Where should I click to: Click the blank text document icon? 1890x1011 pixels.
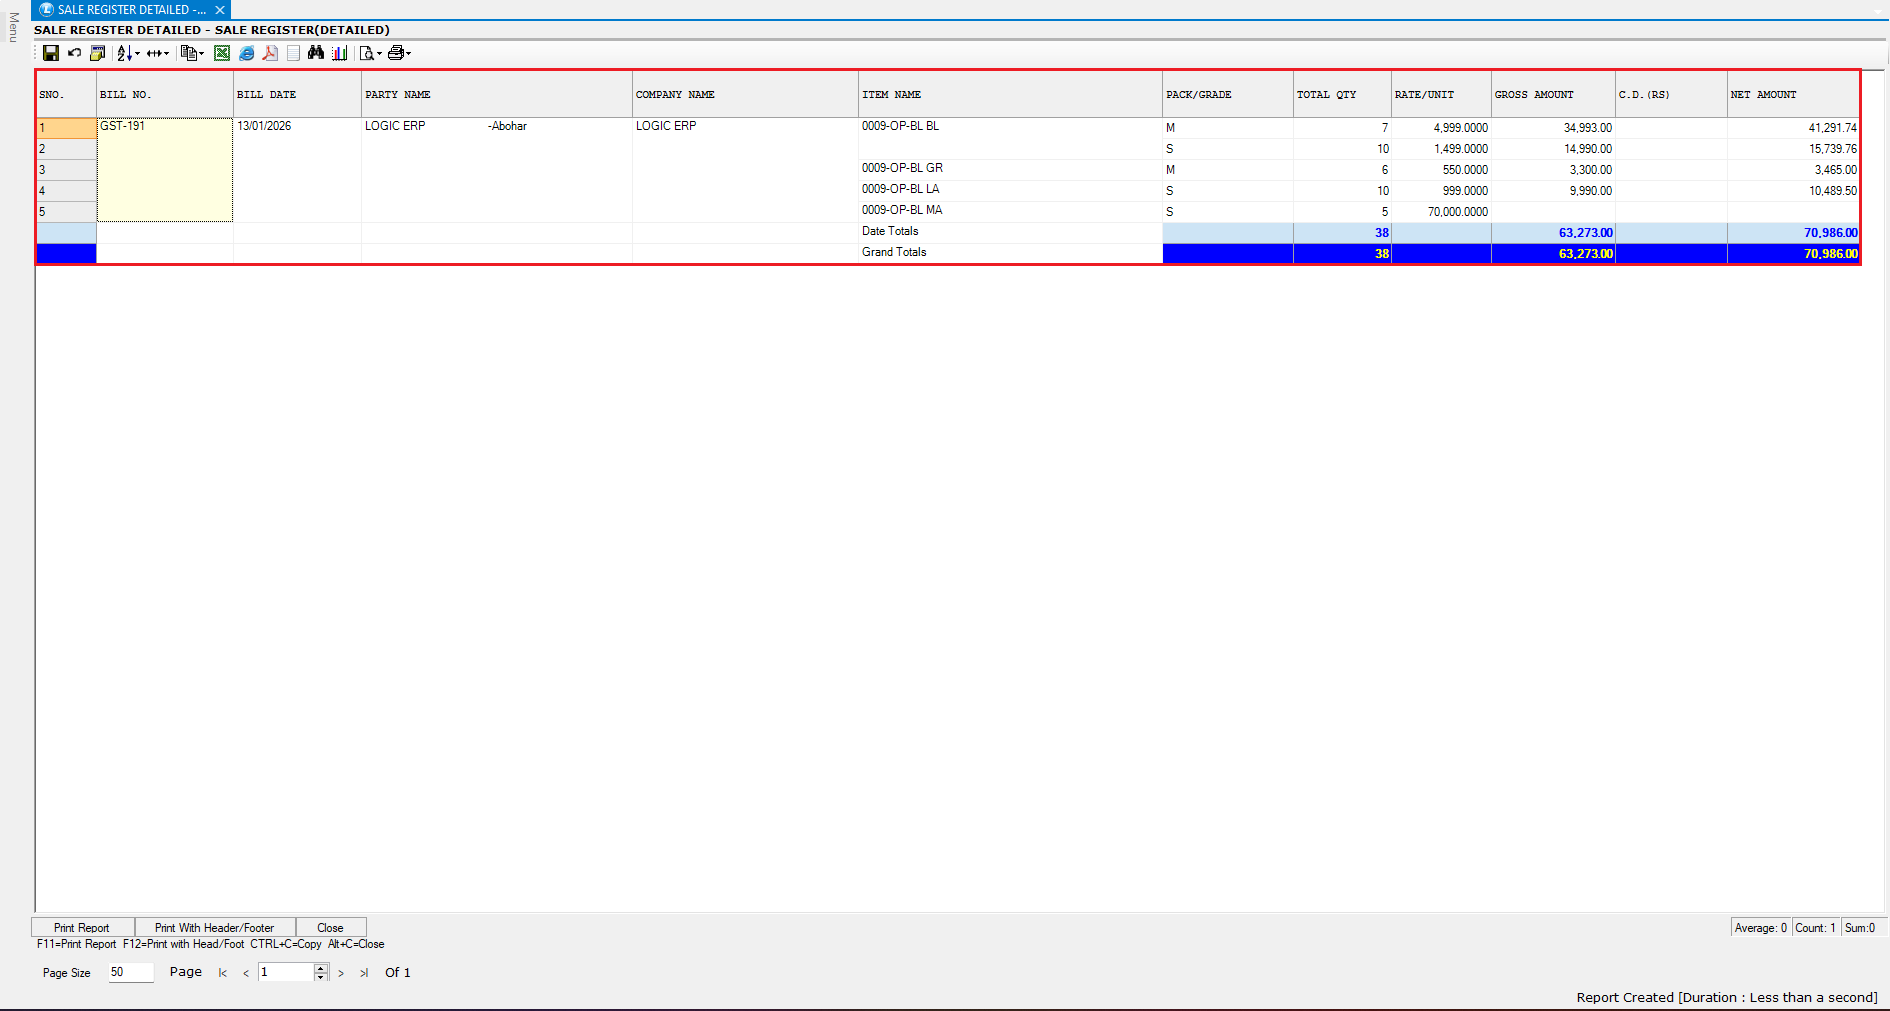293,53
